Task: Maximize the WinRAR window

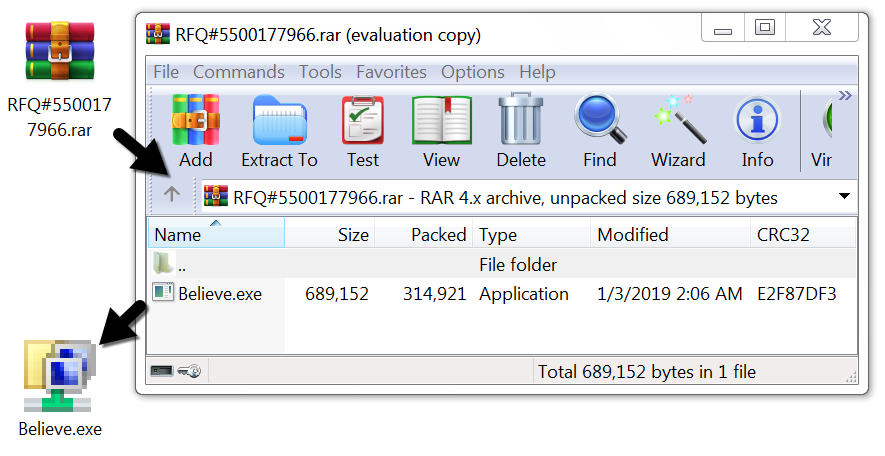Action: 765,28
